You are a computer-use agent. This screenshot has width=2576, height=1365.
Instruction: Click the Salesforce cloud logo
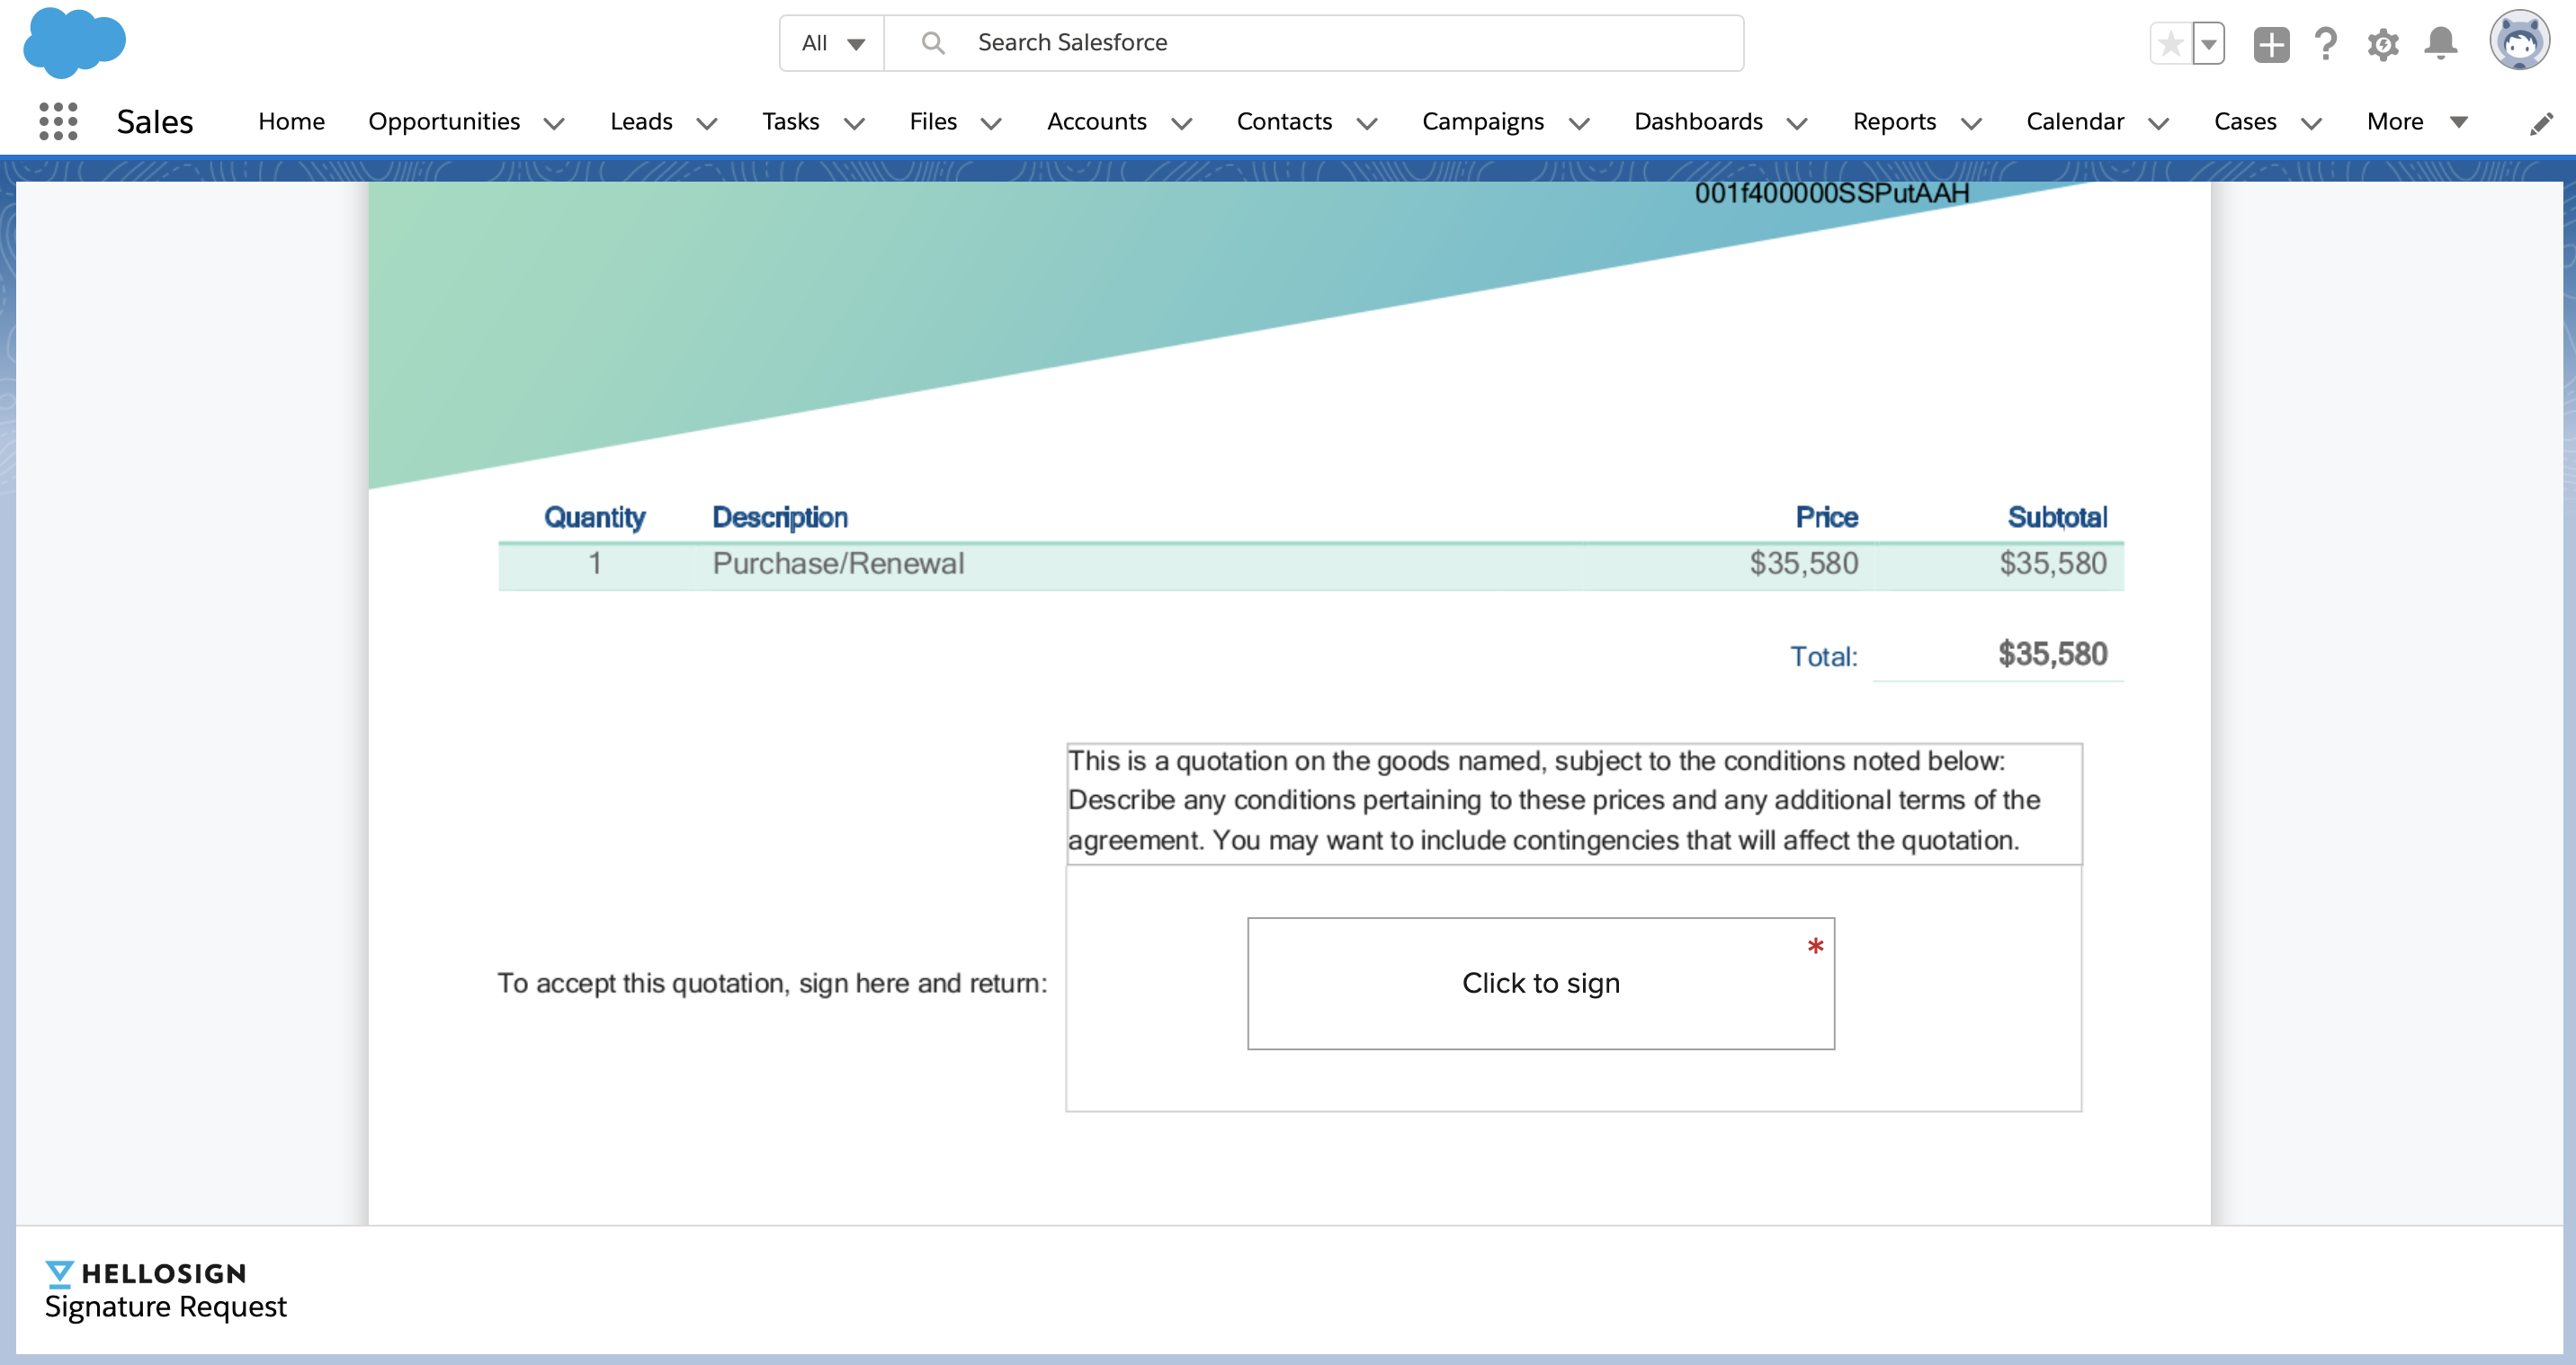pos(74,43)
